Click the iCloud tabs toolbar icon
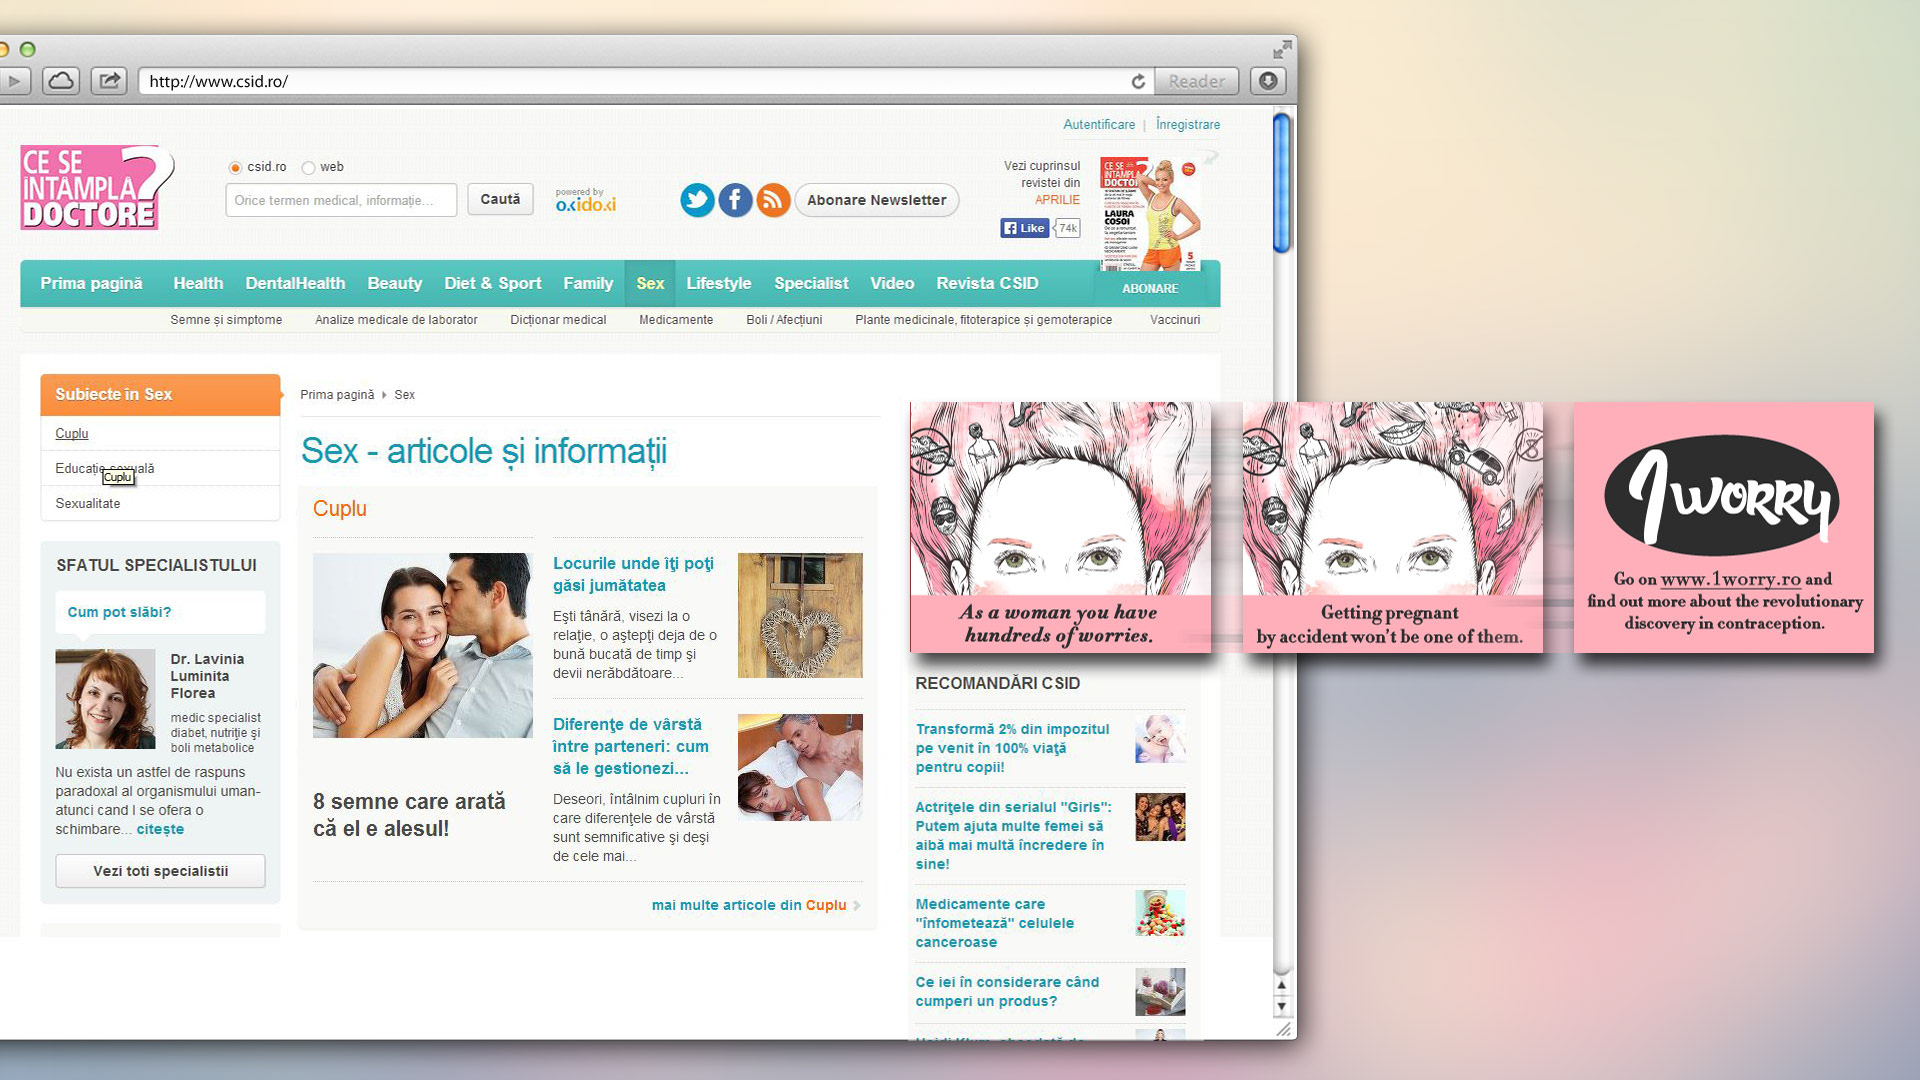The height and width of the screenshot is (1080, 1920). point(61,81)
